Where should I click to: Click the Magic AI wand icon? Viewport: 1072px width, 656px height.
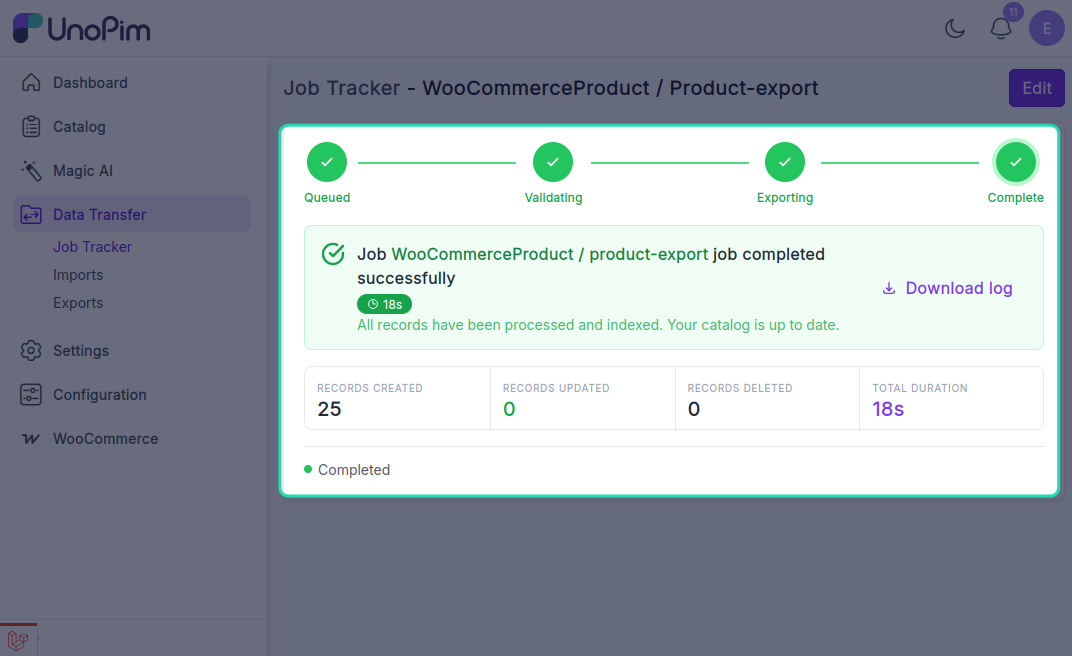31,171
